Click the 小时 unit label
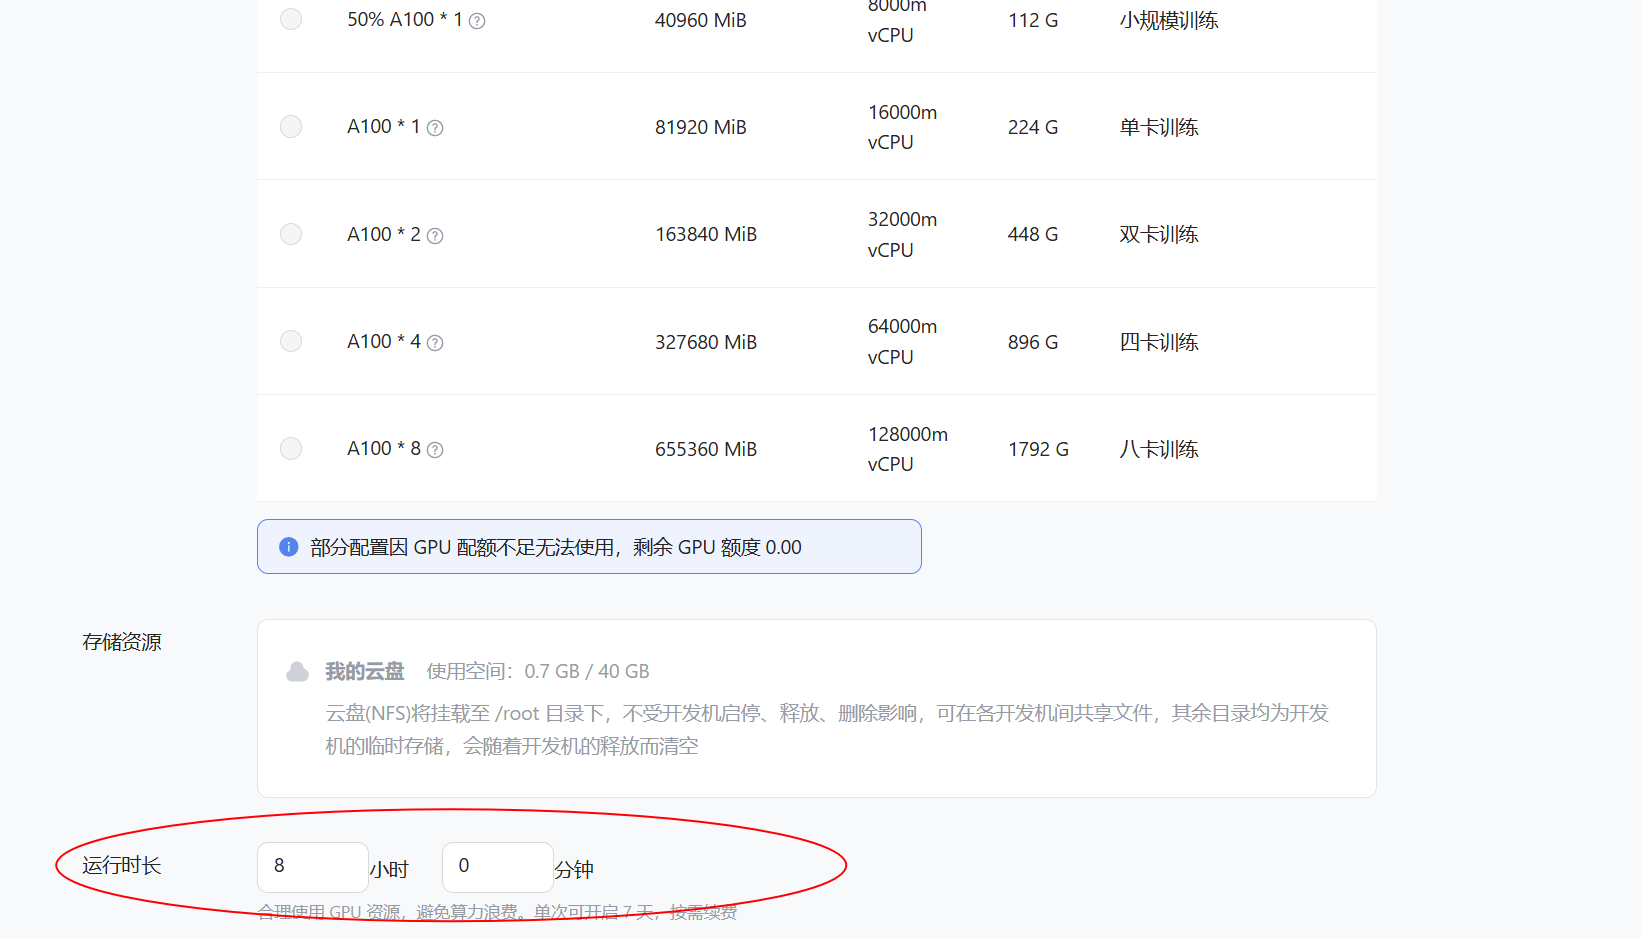The height and width of the screenshot is (939, 1641). (x=389, y=870)
